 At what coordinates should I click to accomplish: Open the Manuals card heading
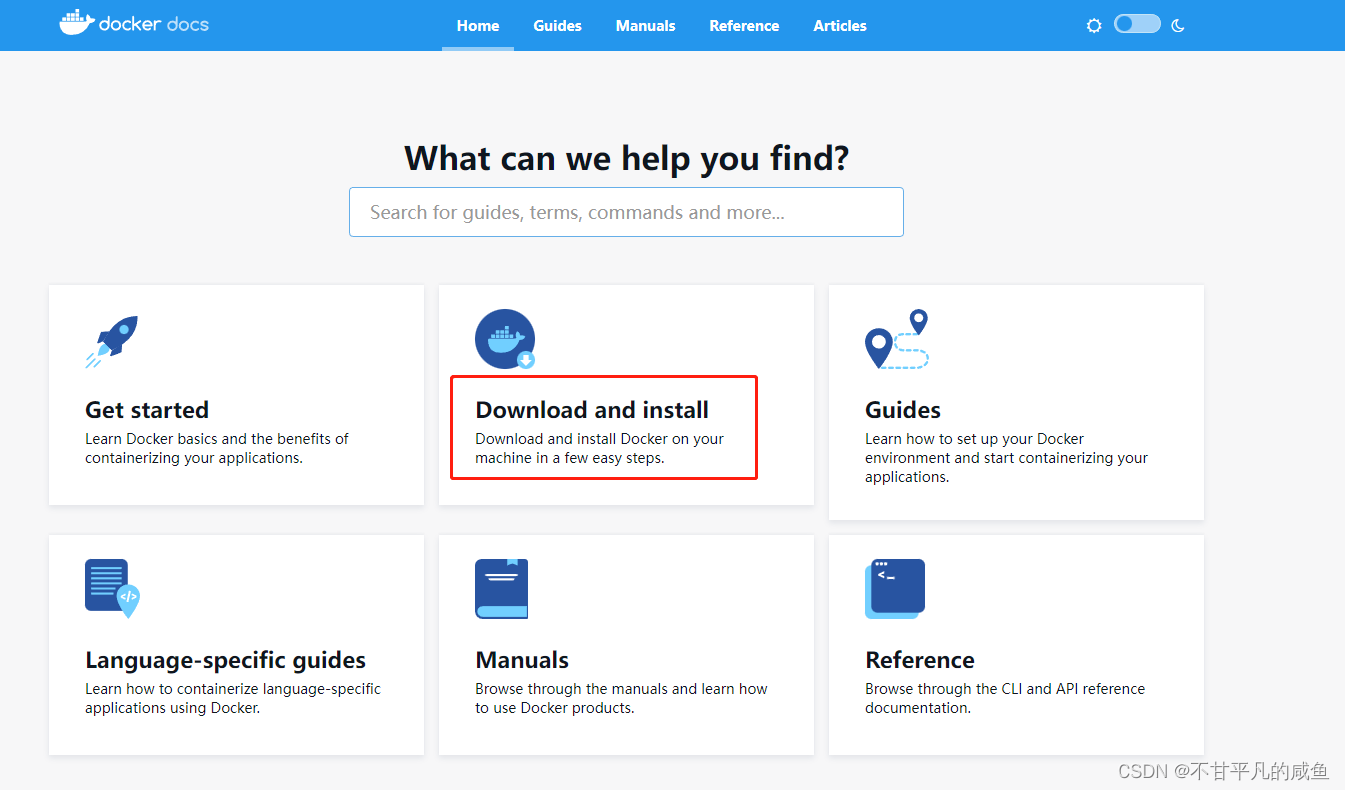pos(522,660)
